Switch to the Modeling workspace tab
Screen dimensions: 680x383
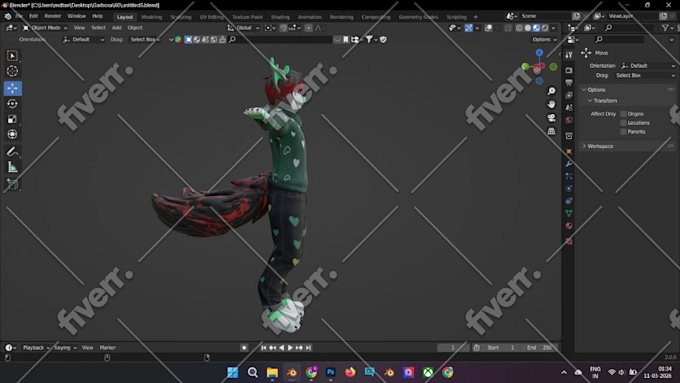(151, 17)
